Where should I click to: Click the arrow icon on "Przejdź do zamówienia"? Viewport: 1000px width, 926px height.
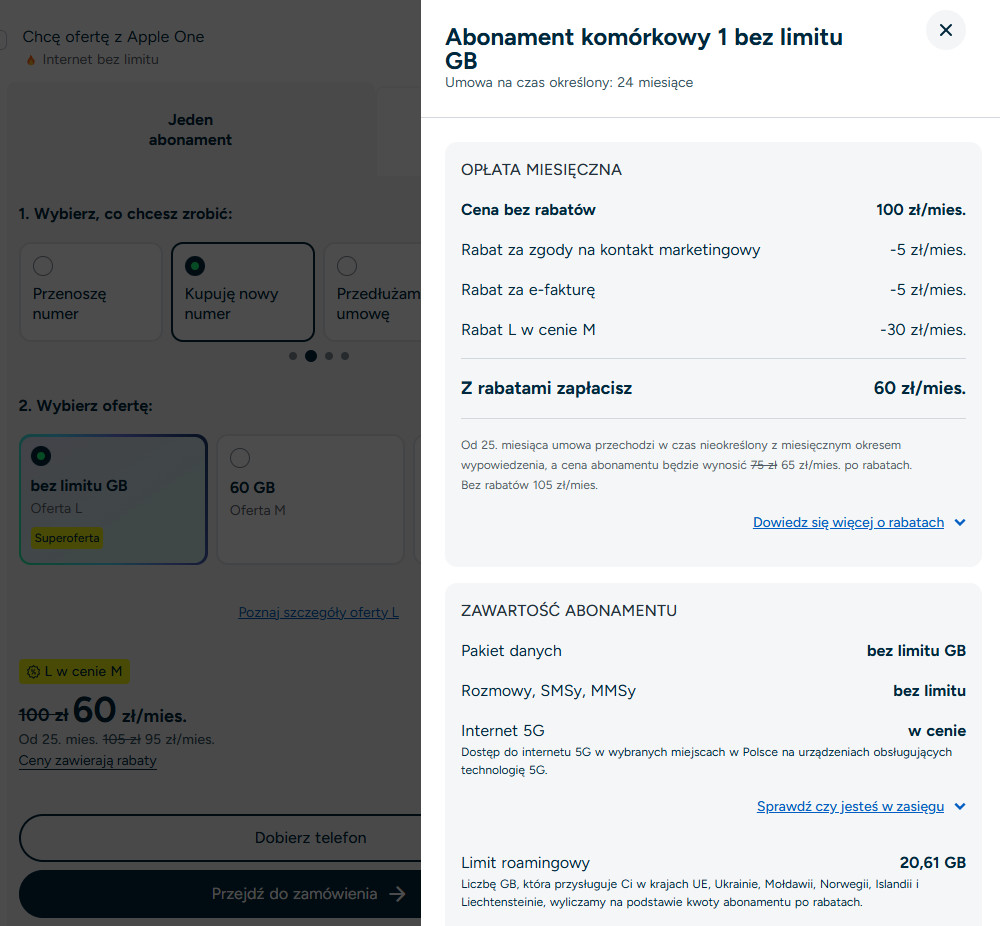tap(397, 894)
